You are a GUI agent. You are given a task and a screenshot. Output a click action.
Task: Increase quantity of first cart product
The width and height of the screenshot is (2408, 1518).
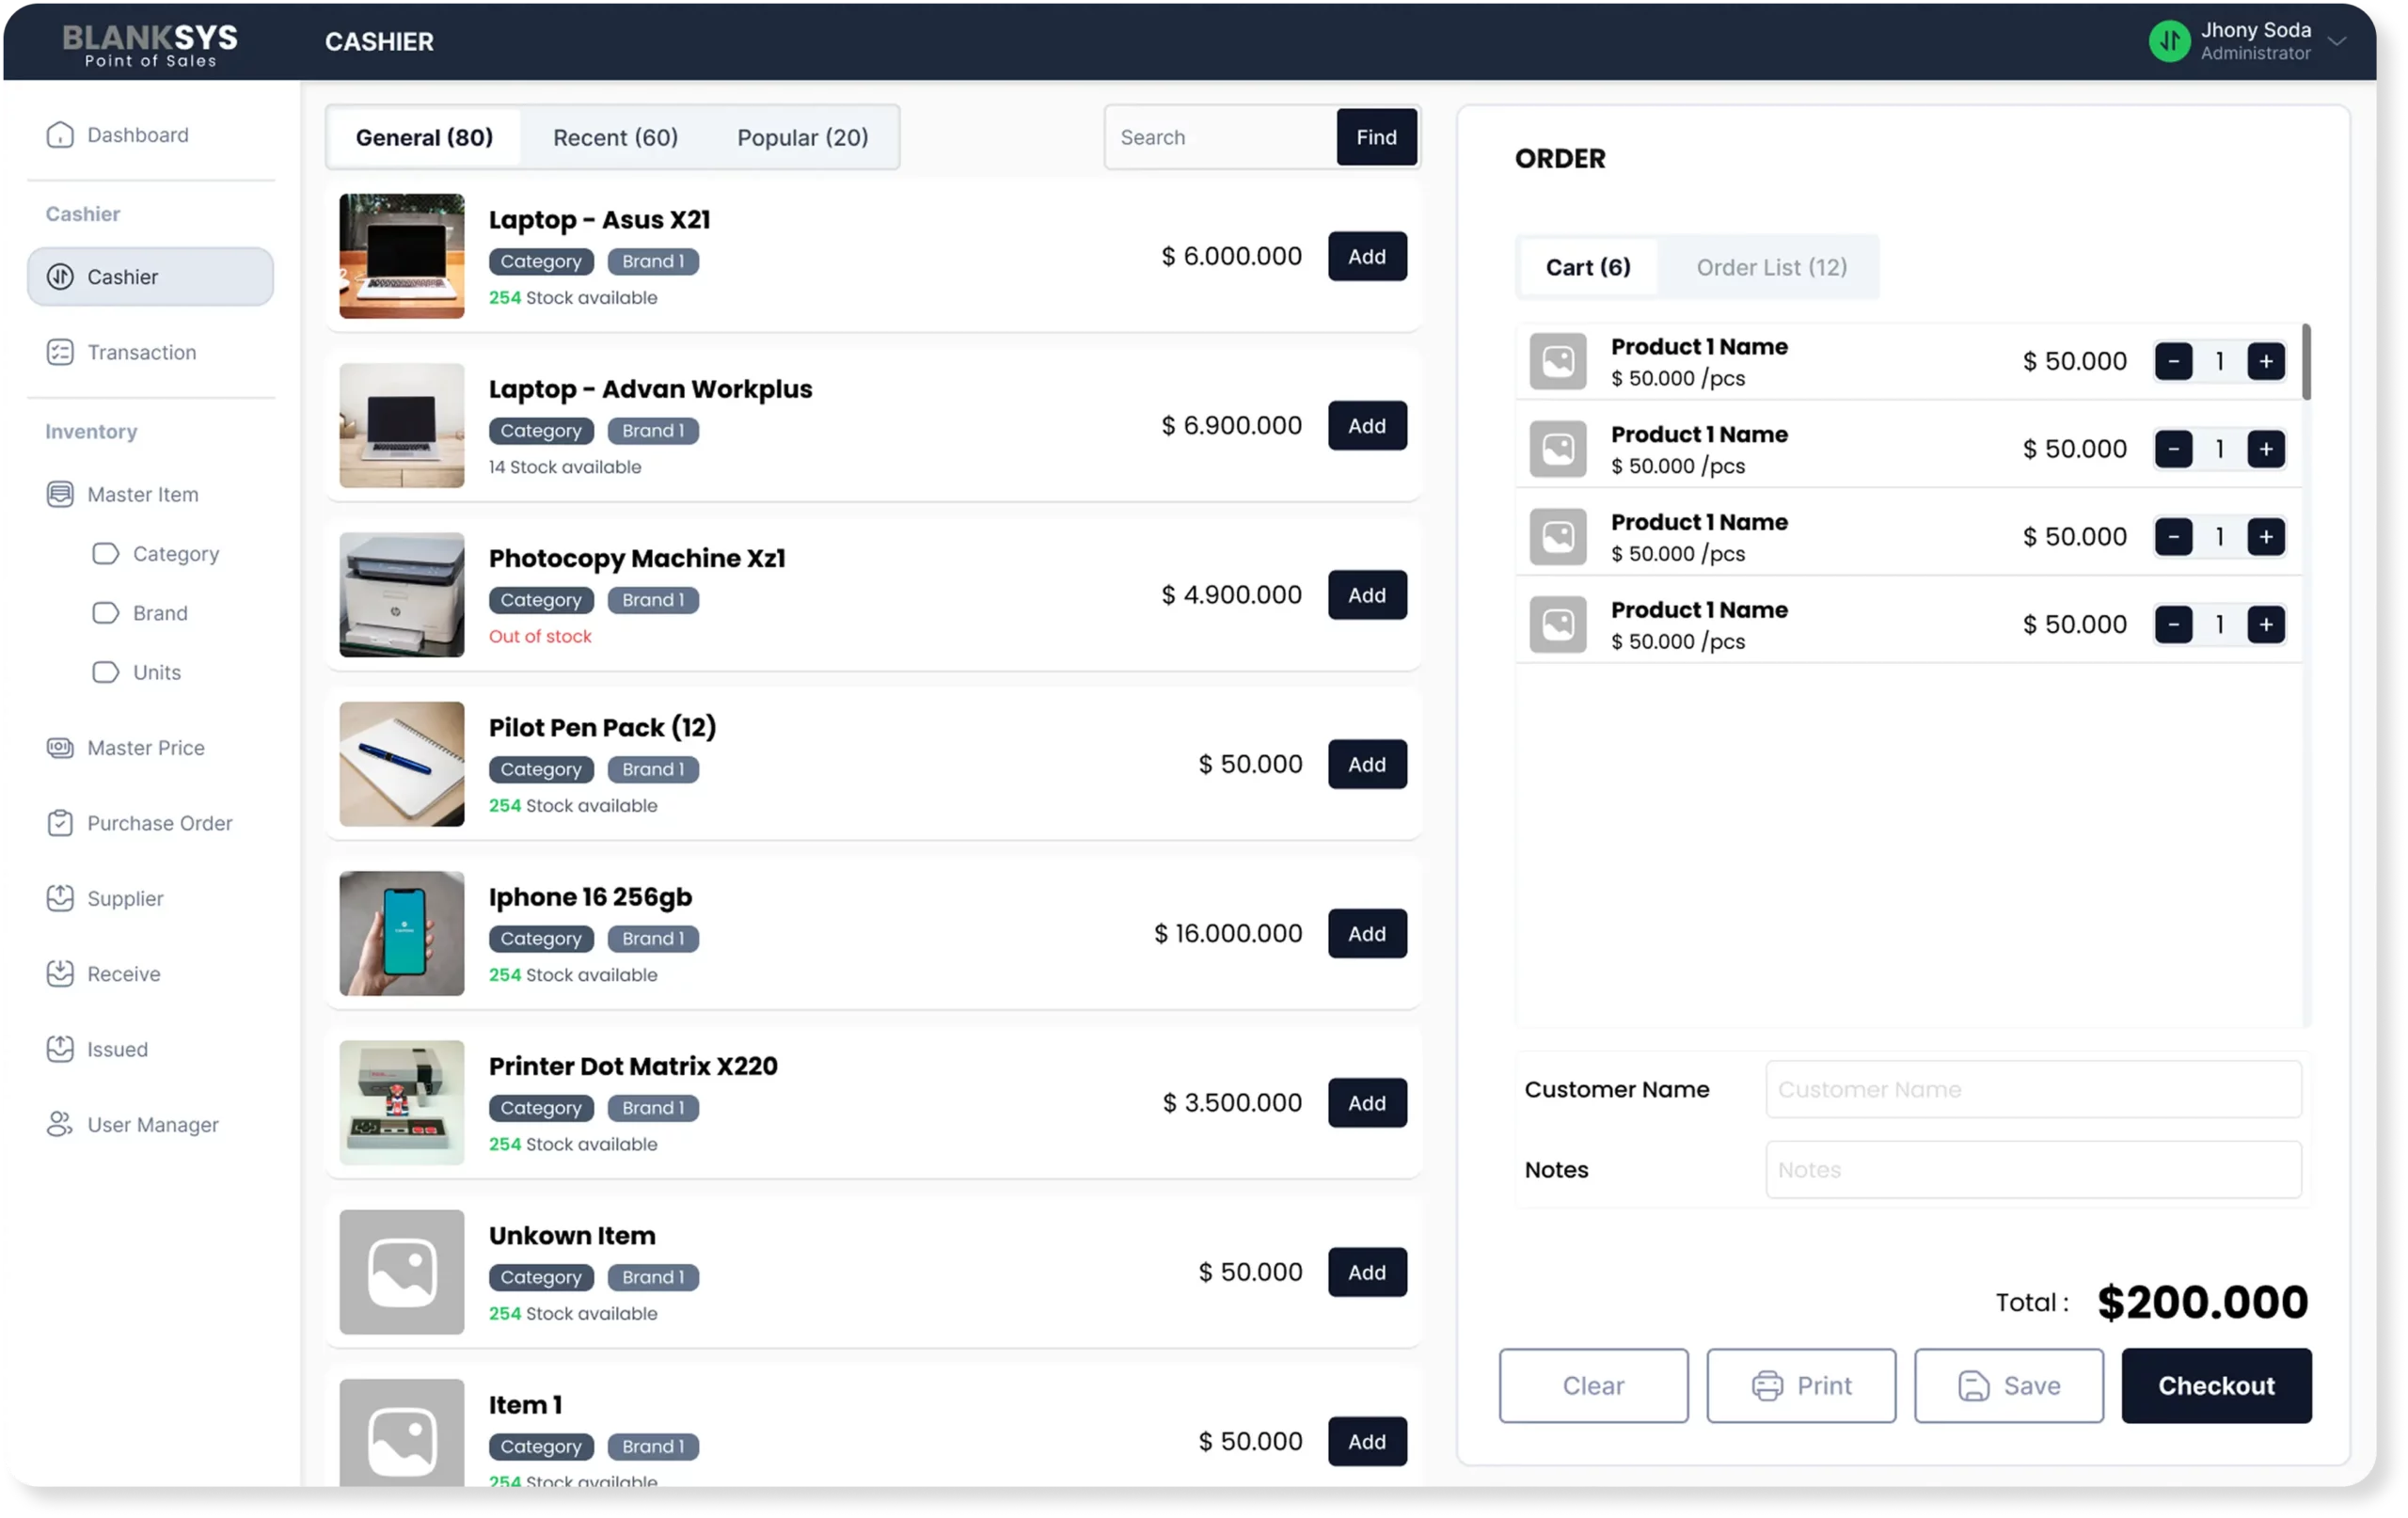coord(2265,361)
